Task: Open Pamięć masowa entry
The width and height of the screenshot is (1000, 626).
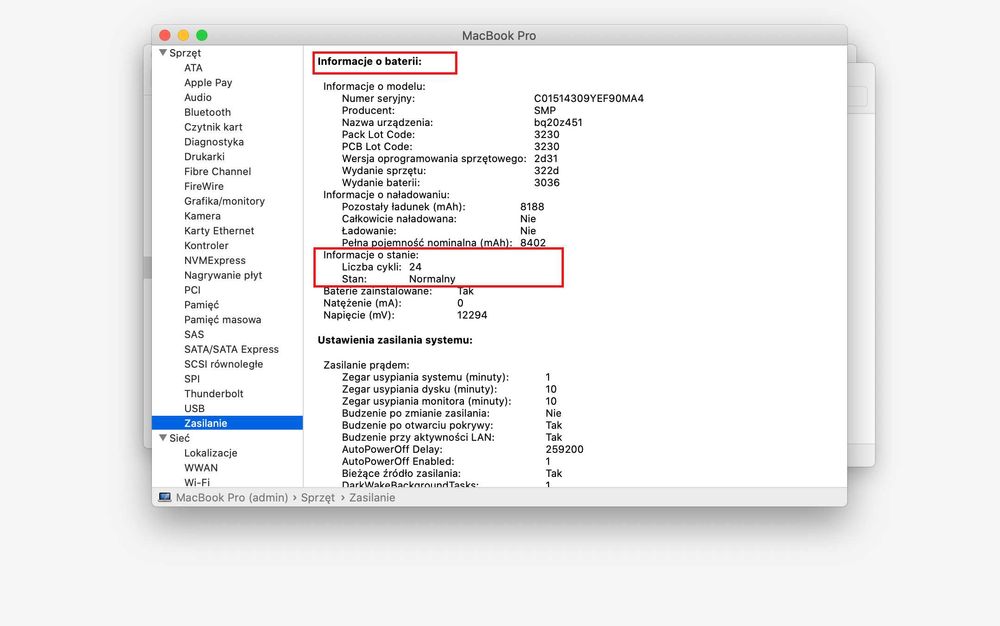Action: (223, 319)
